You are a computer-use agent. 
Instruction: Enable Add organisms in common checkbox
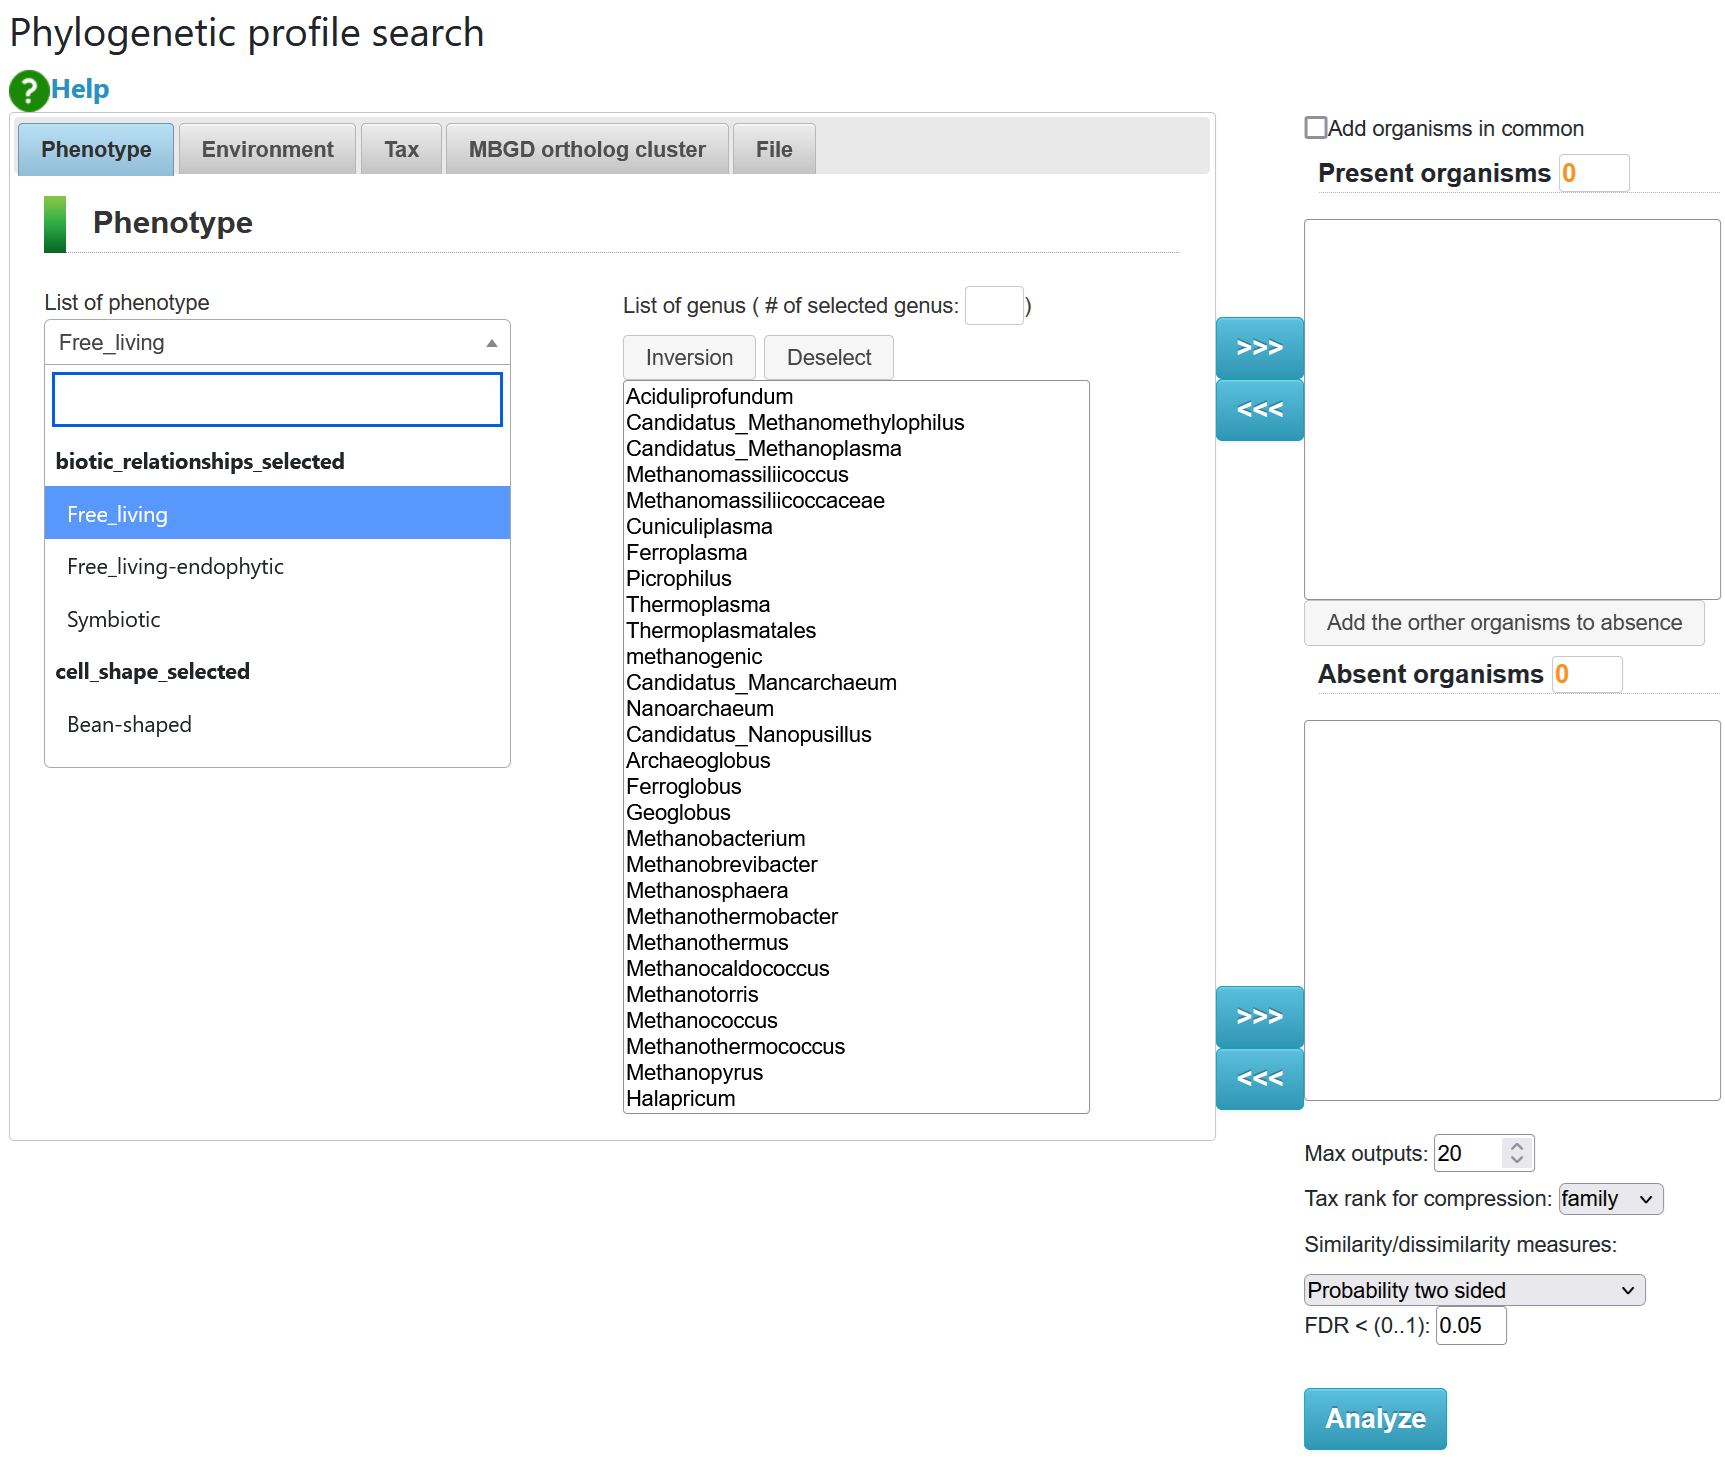(1316, 128)
